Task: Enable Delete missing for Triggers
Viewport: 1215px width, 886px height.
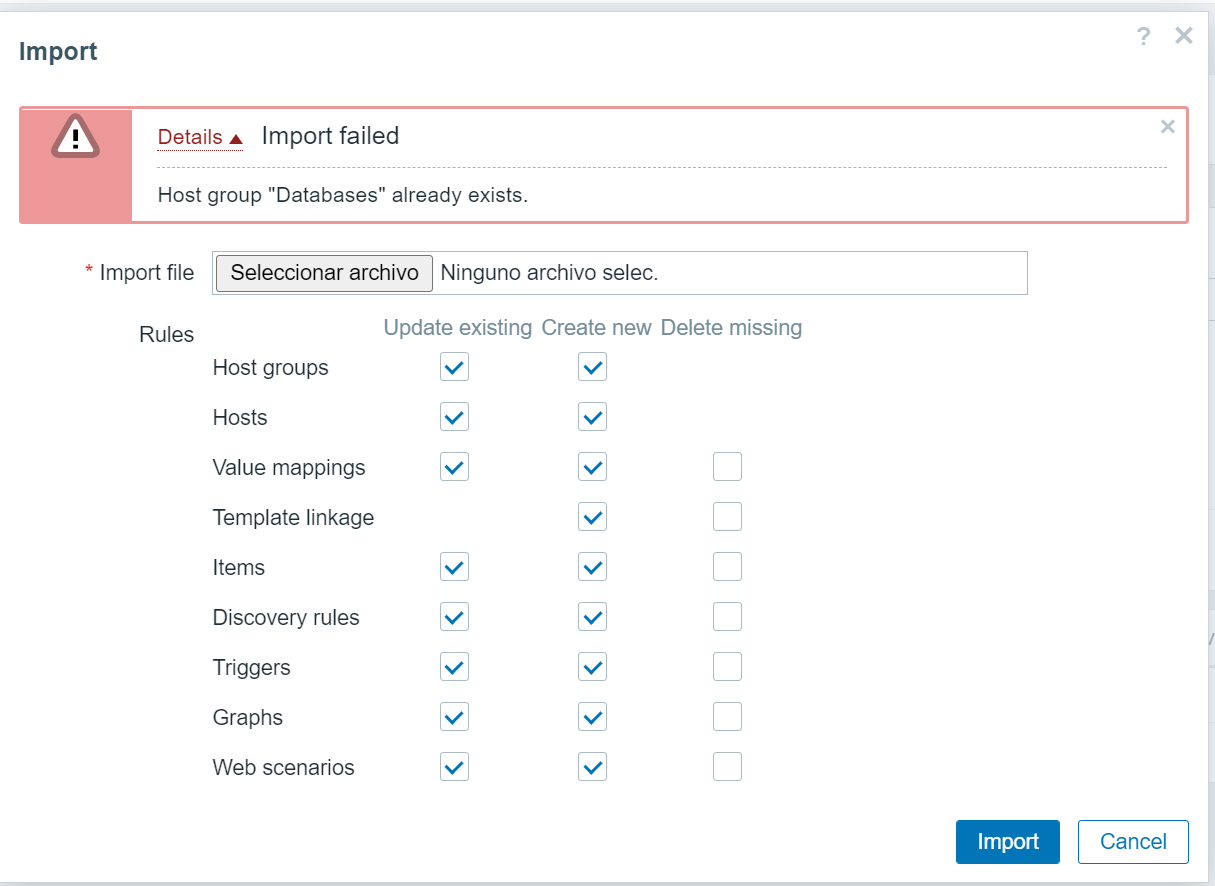Action: [727, 668]
